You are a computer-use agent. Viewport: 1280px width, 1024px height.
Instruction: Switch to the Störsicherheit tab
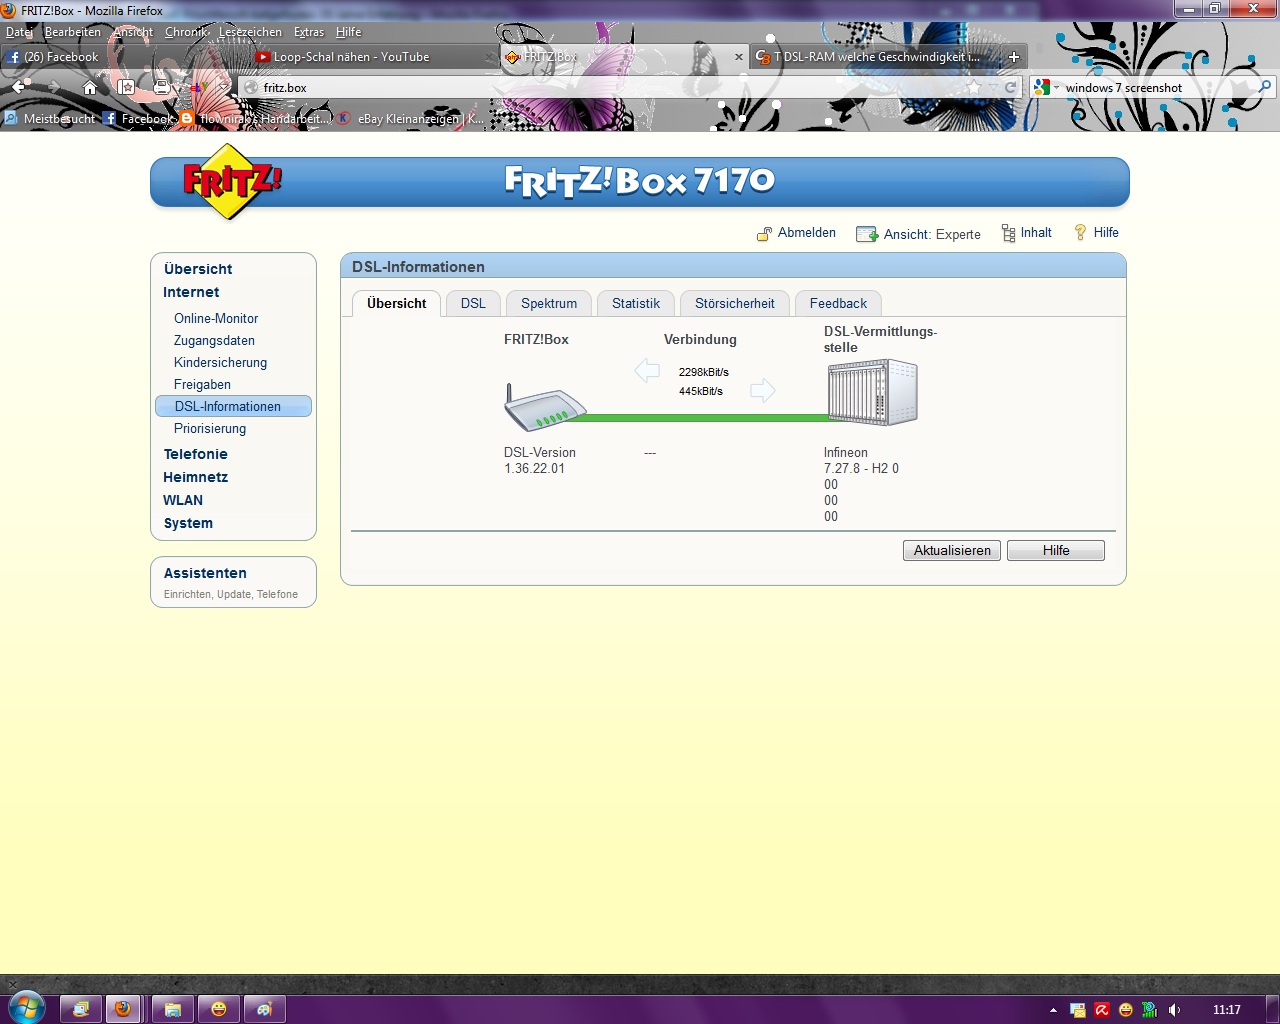tap(735, 303)
